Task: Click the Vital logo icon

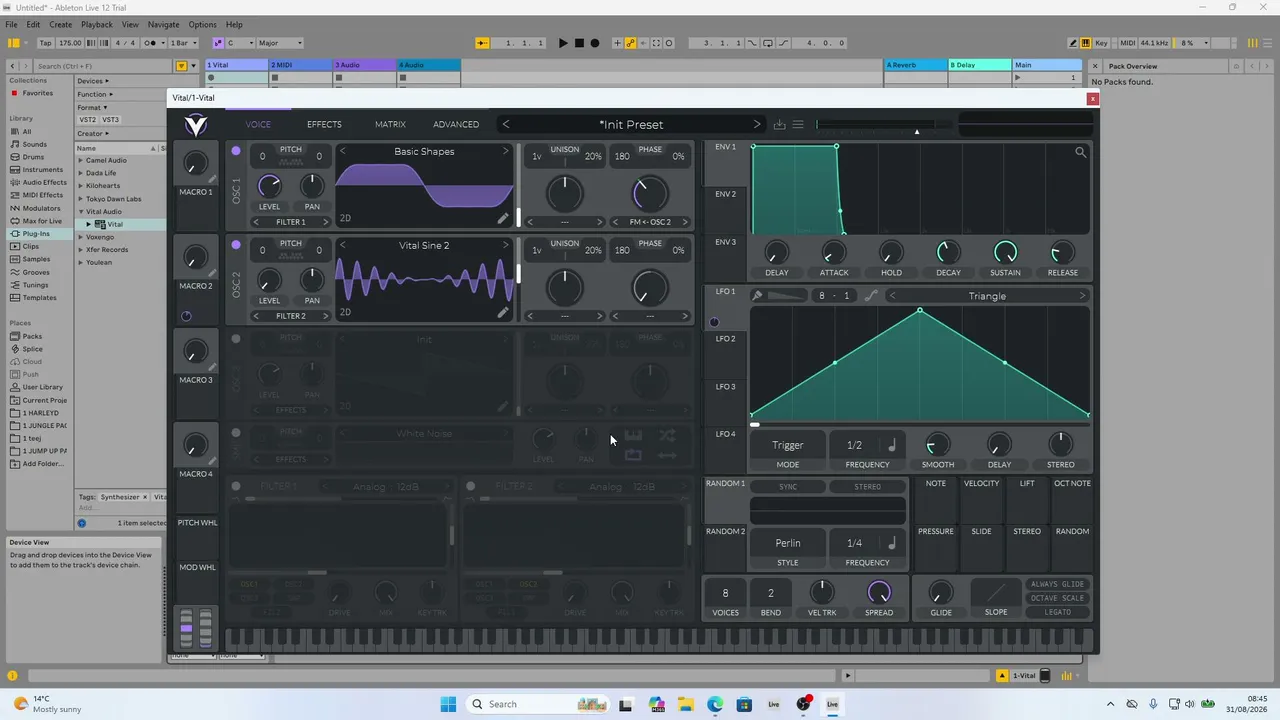Action: point(196,124)
